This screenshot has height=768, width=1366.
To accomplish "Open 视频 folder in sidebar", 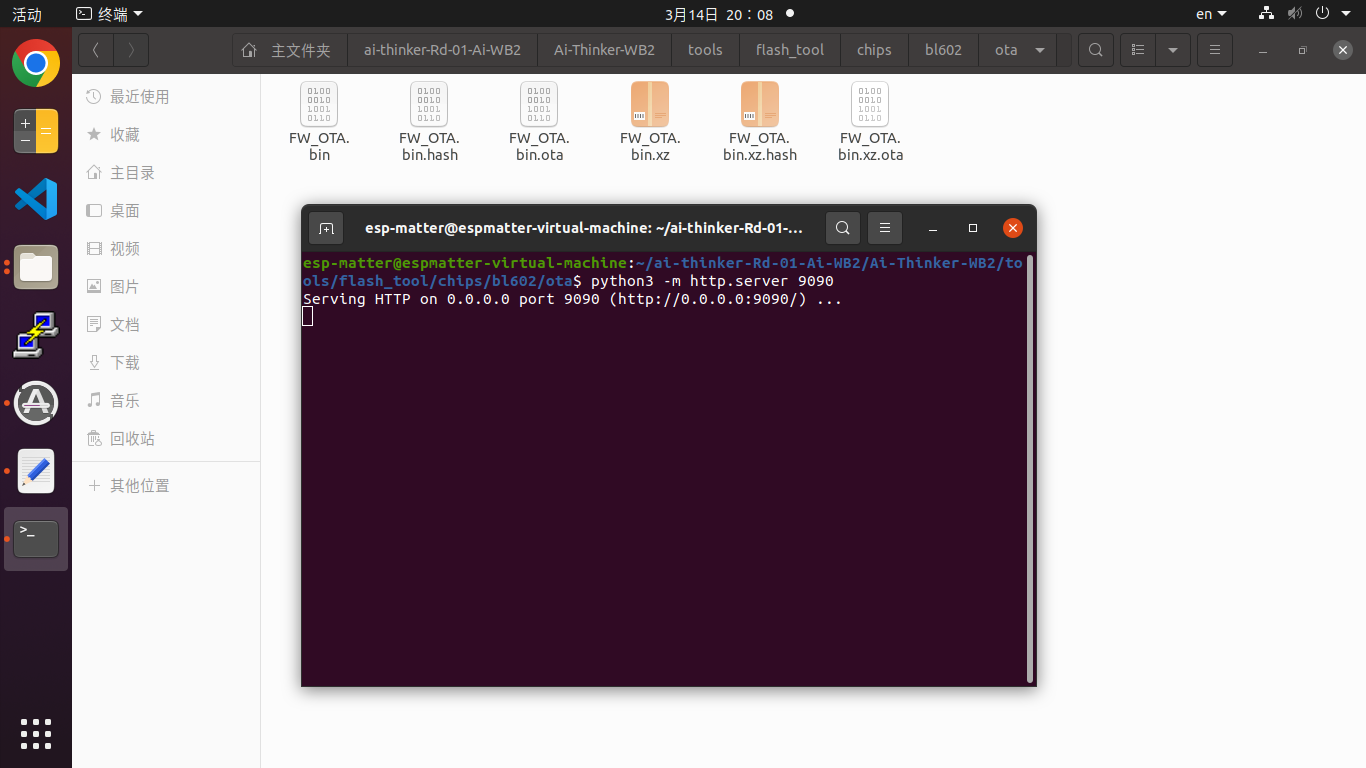I will tap(166, 249).
